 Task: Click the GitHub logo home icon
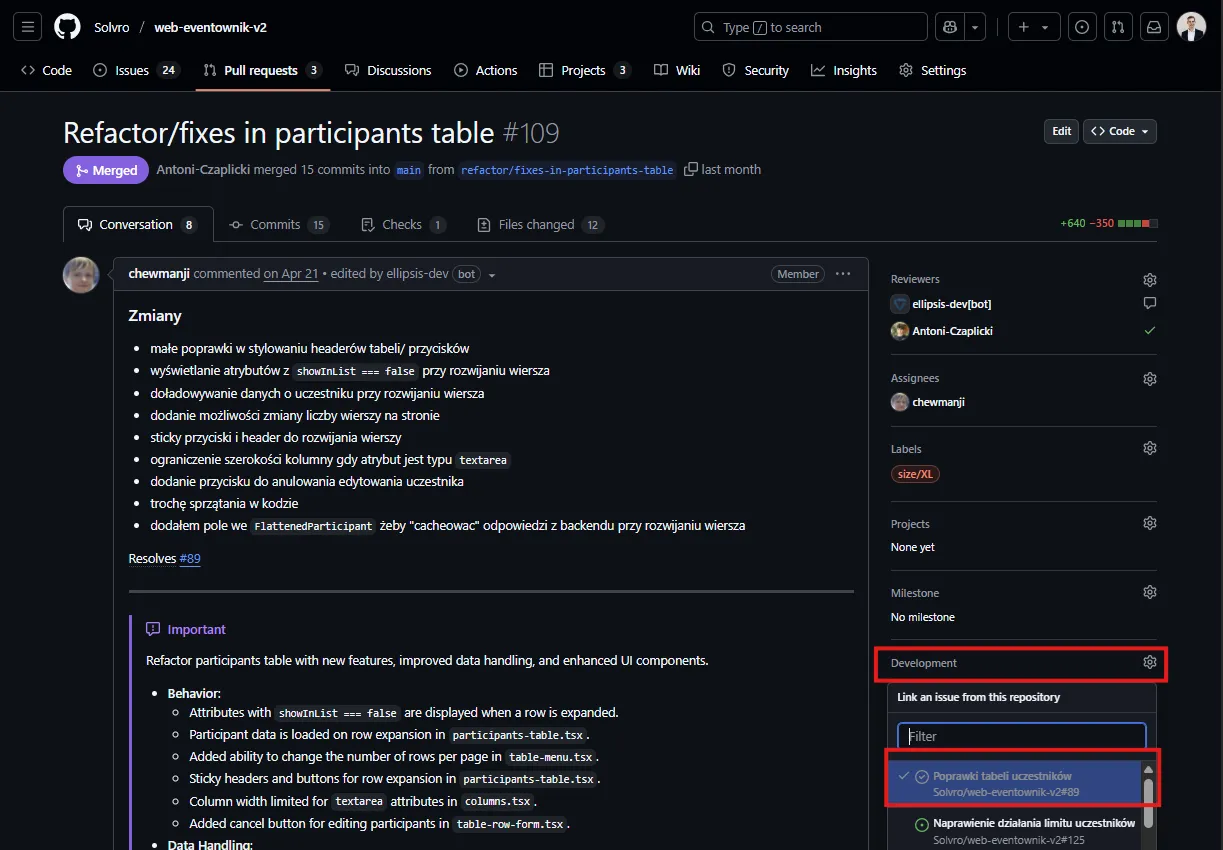[67, 27]
